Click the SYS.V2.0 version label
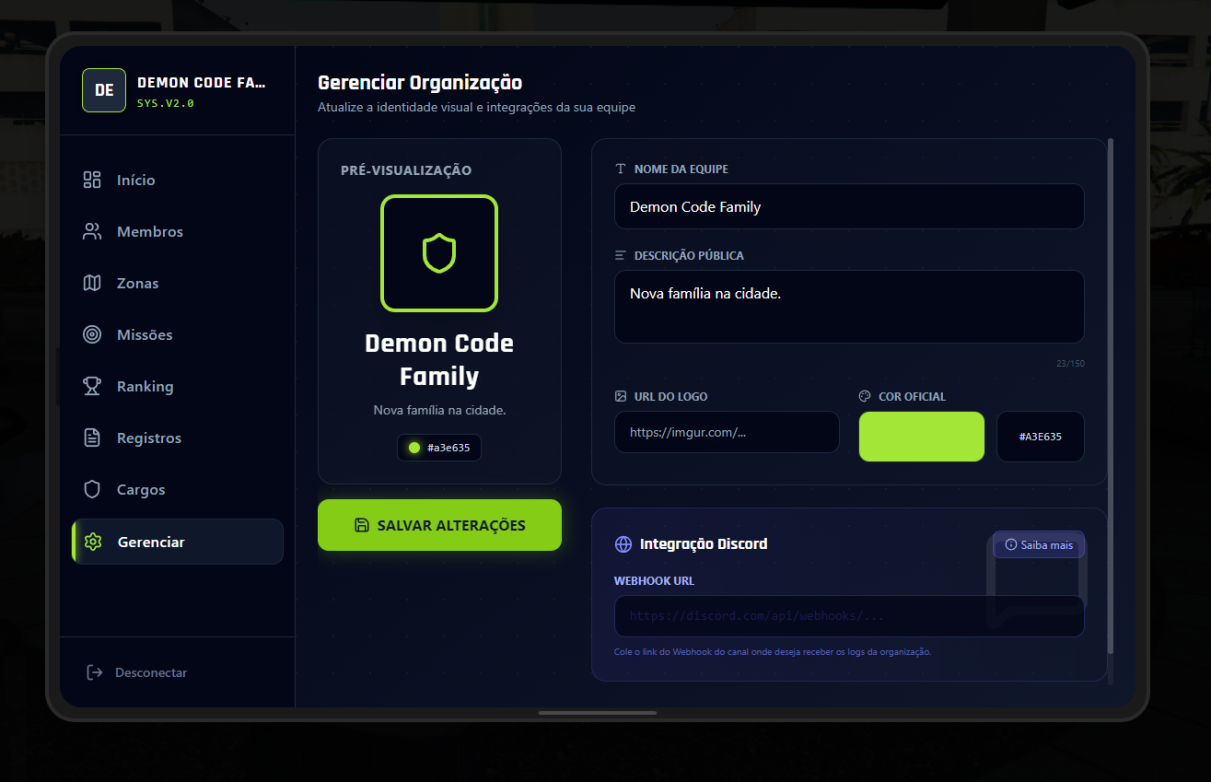1211x782 pixels. pos(166,103)
